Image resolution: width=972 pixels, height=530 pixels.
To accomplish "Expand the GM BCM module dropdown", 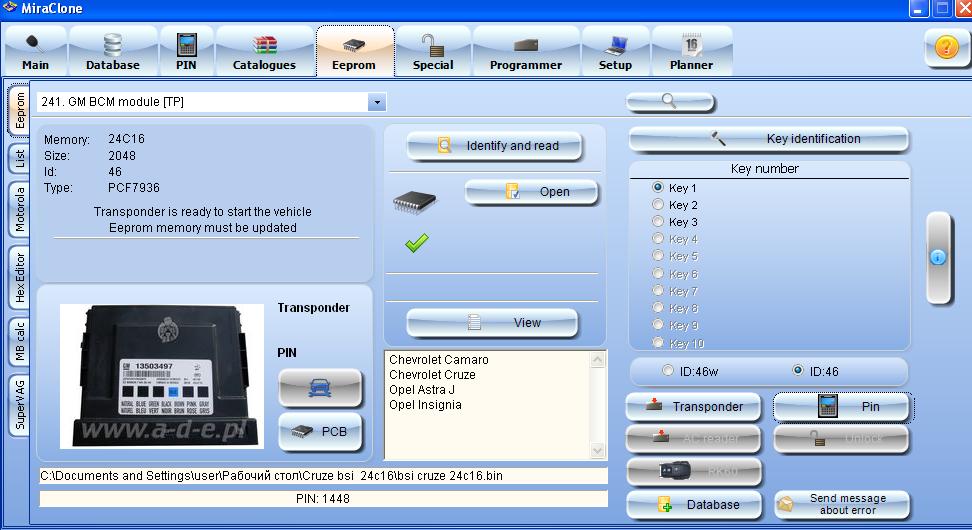I will click(x=376, y=102).
